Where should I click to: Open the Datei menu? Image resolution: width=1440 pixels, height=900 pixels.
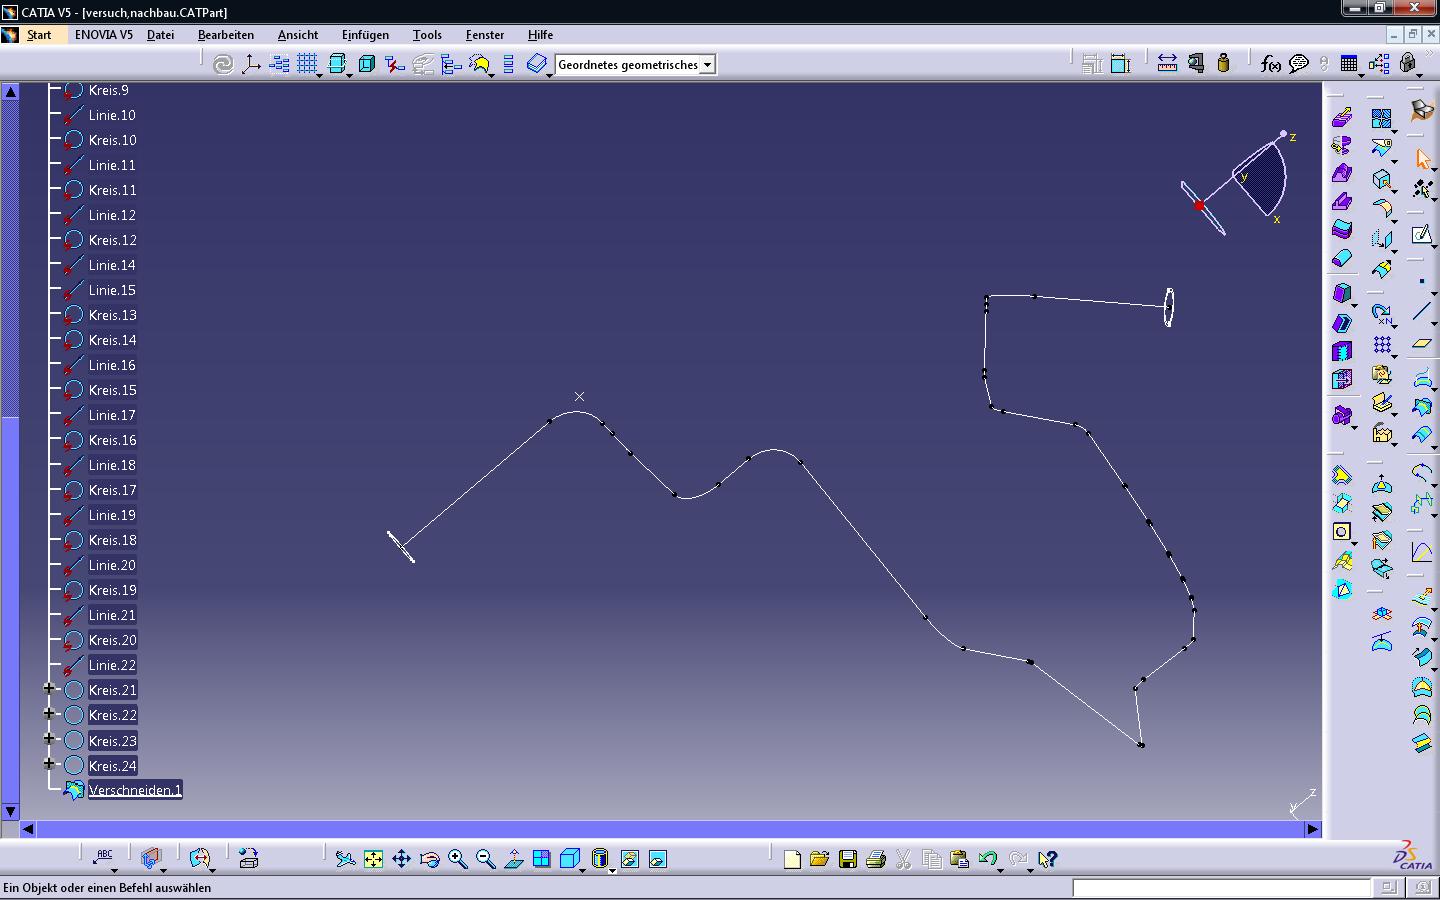click(161, 35)
